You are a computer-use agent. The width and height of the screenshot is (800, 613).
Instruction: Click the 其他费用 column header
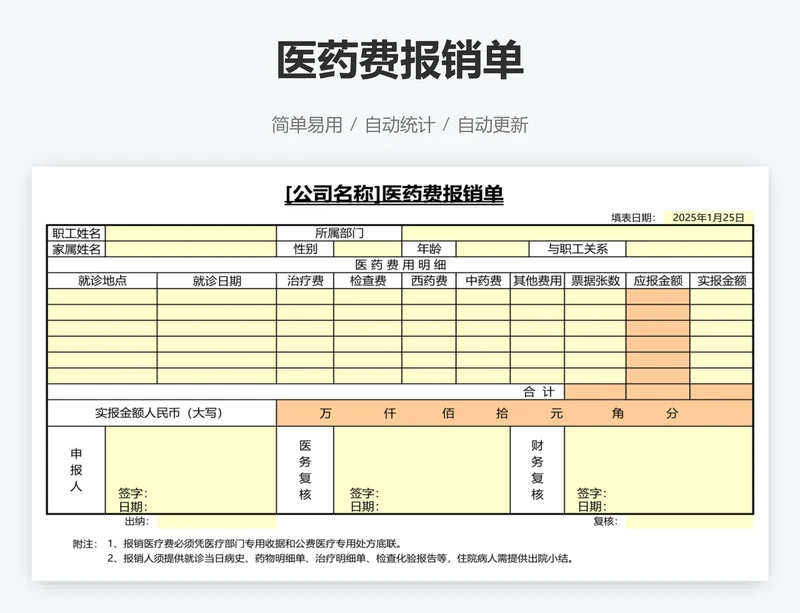(537, 281)
